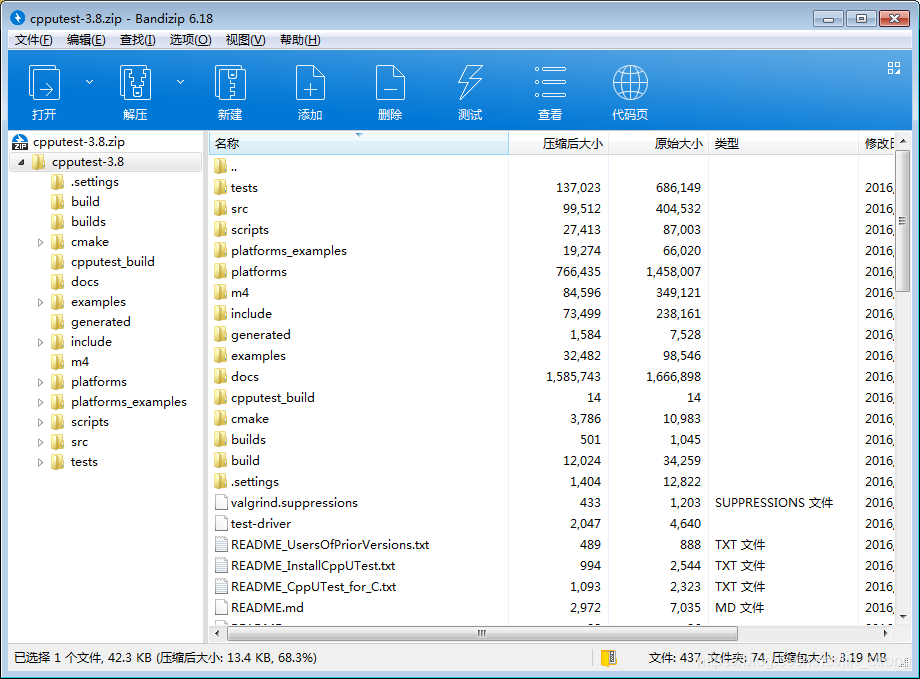
Task: Select the cpputest_build folder in tree
Action: (103, 262)
